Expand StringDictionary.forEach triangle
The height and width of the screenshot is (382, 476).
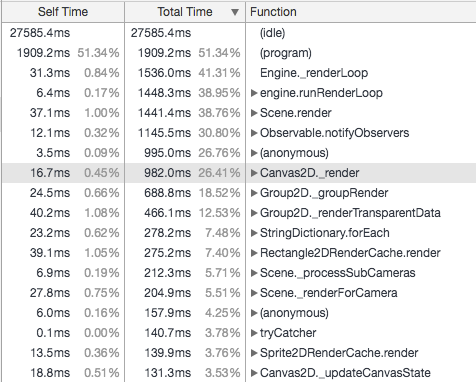[x=254, y=233]
